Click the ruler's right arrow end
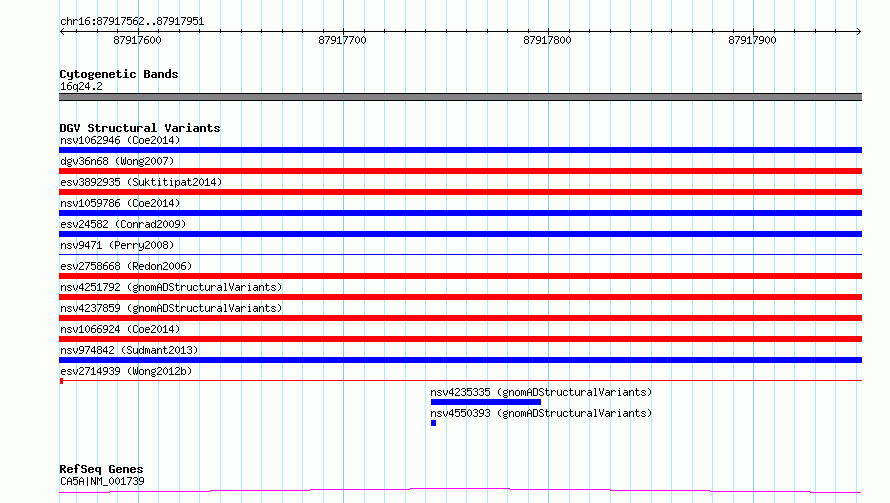The height and width of the screenshot is (503, 890). pyautogui.click(x=859, y=31)
